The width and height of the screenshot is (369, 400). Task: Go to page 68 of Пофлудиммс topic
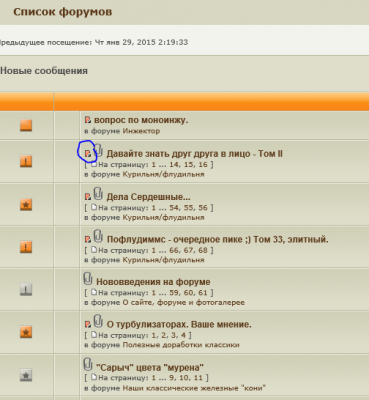(203, 250)
